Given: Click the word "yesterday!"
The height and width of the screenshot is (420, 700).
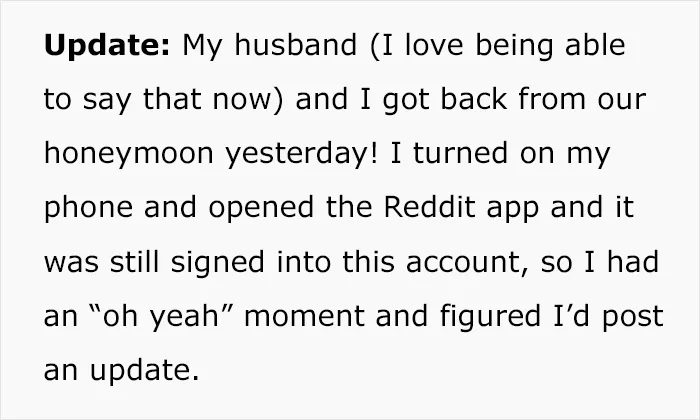Looking at the screenshot, I should 301,155.
